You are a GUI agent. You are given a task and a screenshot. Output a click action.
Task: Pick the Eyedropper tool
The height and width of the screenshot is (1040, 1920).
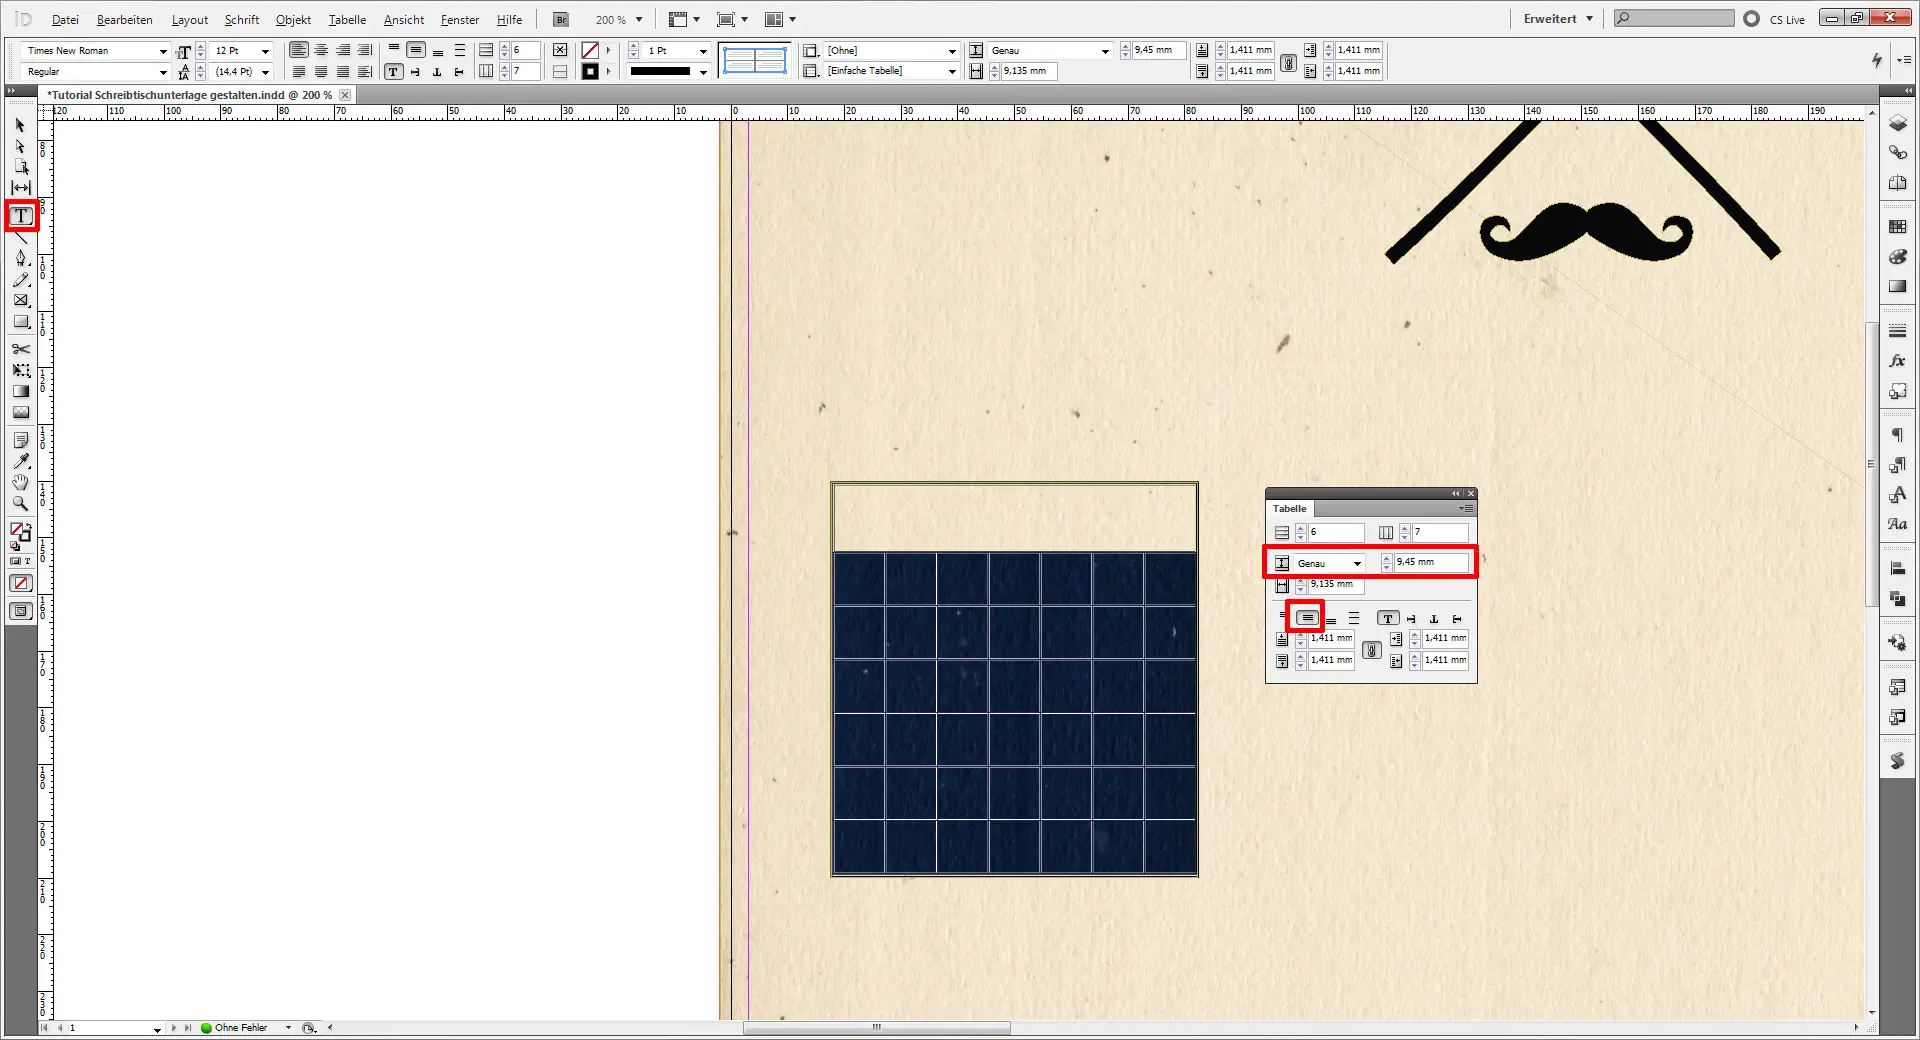(20, 461)
